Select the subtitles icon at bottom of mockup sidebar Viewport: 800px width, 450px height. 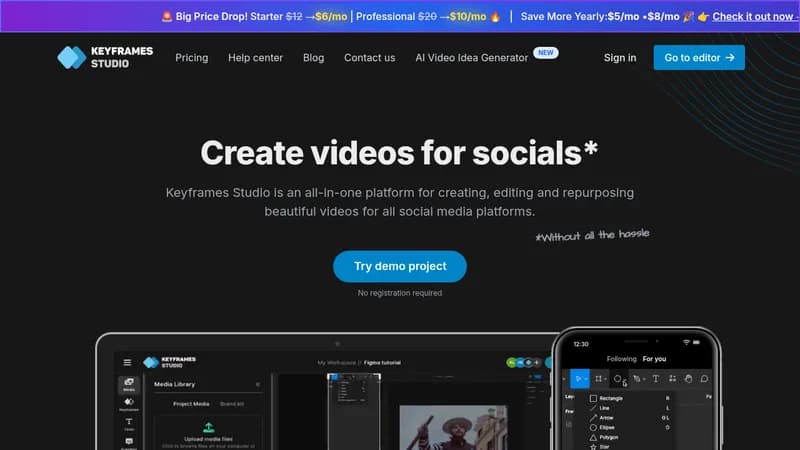tap(129, 443)
